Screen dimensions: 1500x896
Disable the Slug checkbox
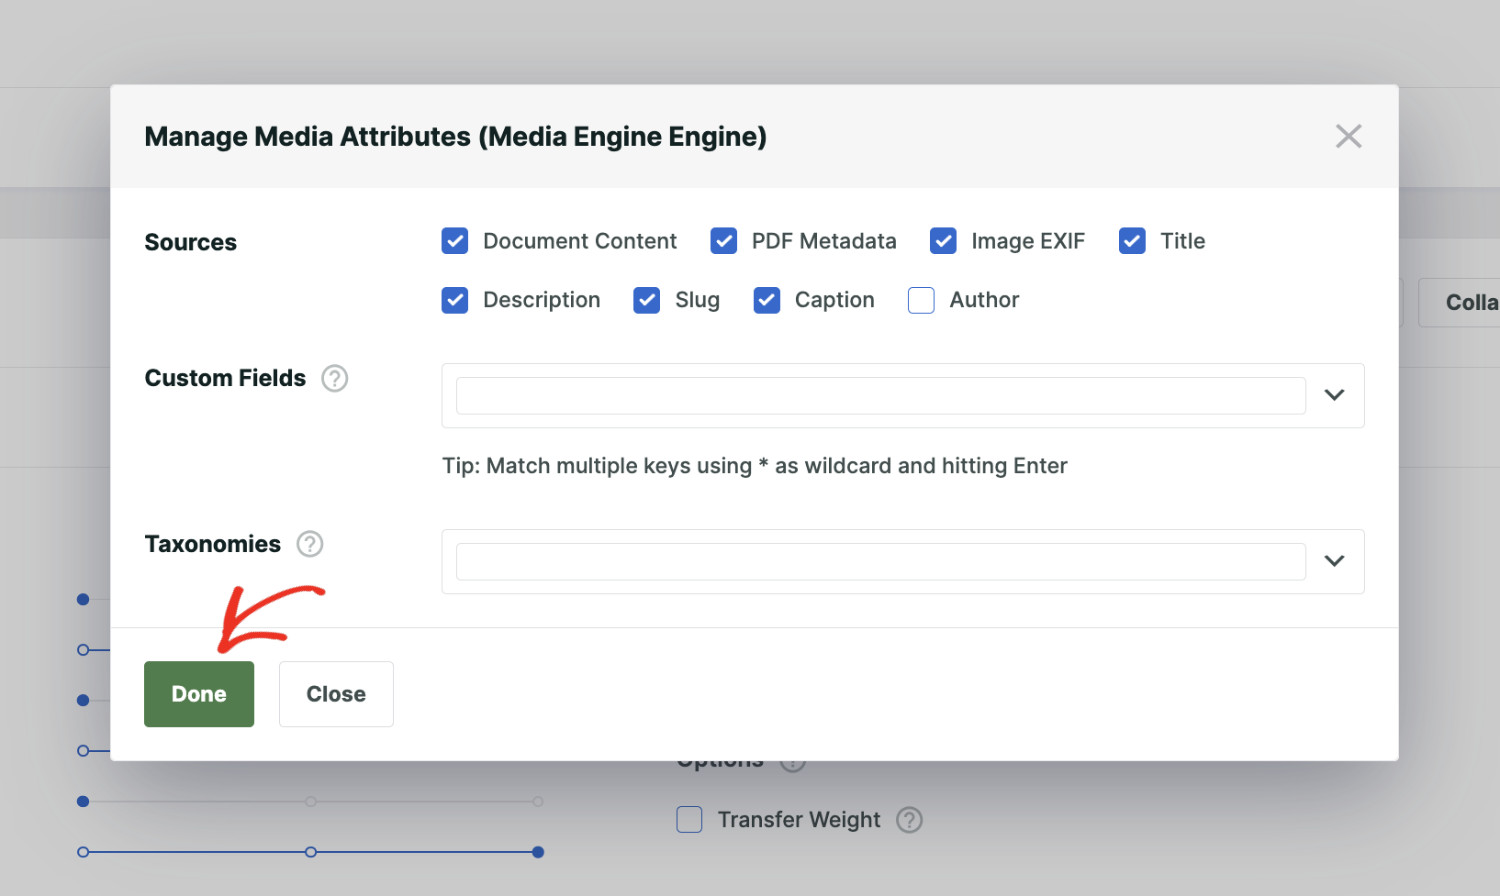point(646,300)
